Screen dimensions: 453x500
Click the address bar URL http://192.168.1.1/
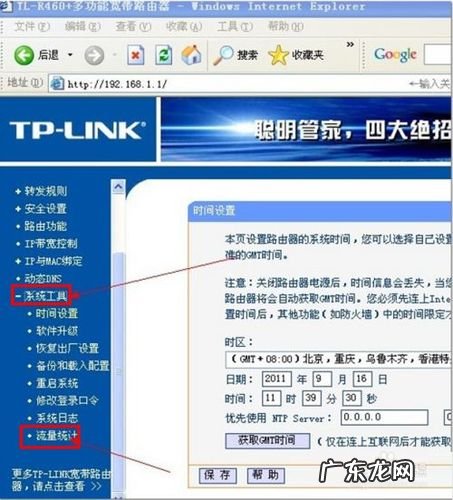pyautogui.click(x=117, y=84)
